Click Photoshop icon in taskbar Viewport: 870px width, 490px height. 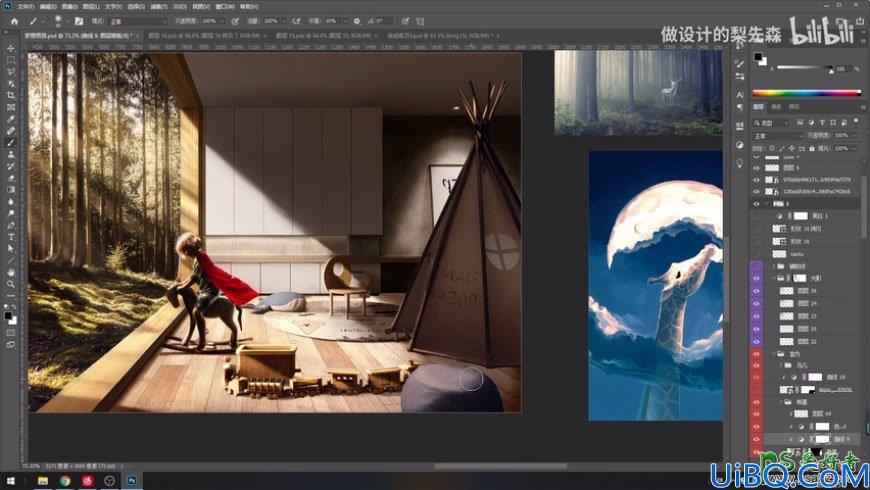(132, 481)
